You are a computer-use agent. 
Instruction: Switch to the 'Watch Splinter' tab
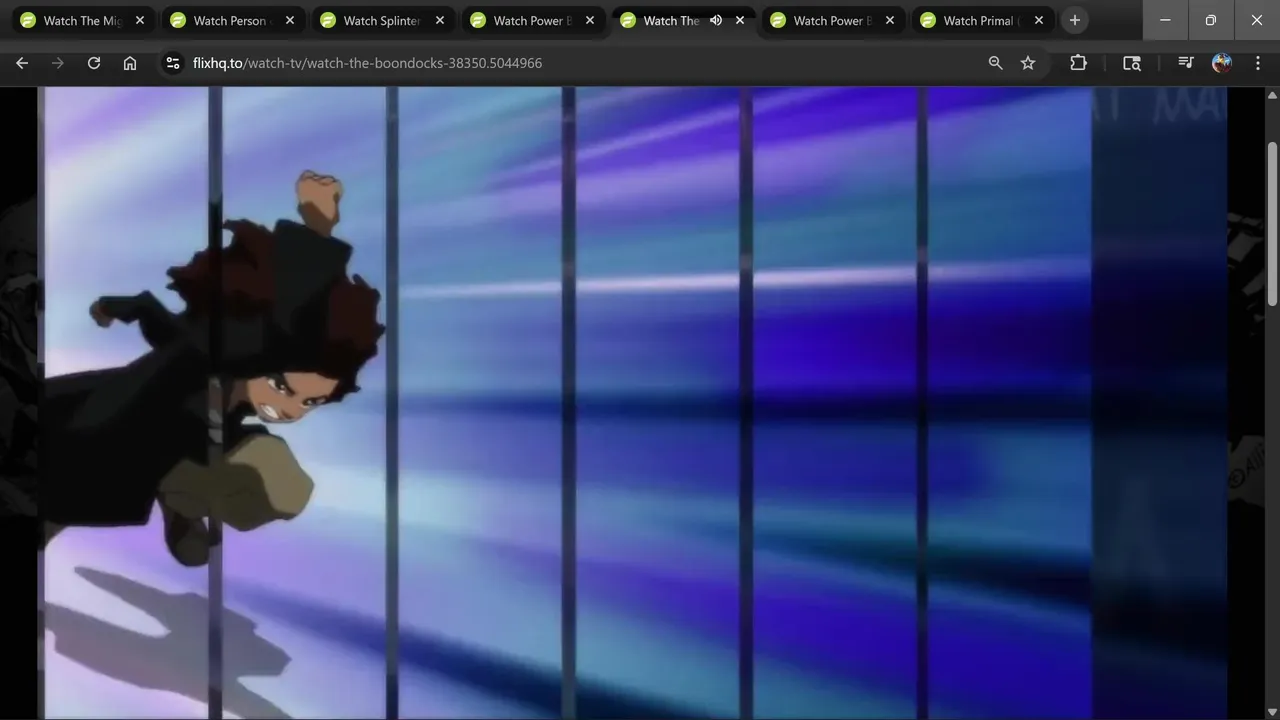point(383,20)
